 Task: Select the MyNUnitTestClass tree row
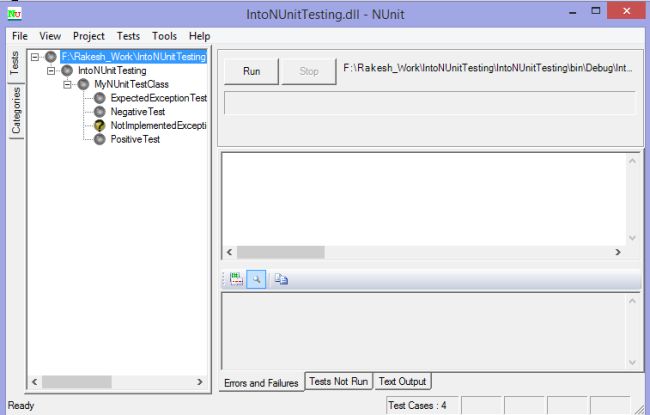point(131,84)
